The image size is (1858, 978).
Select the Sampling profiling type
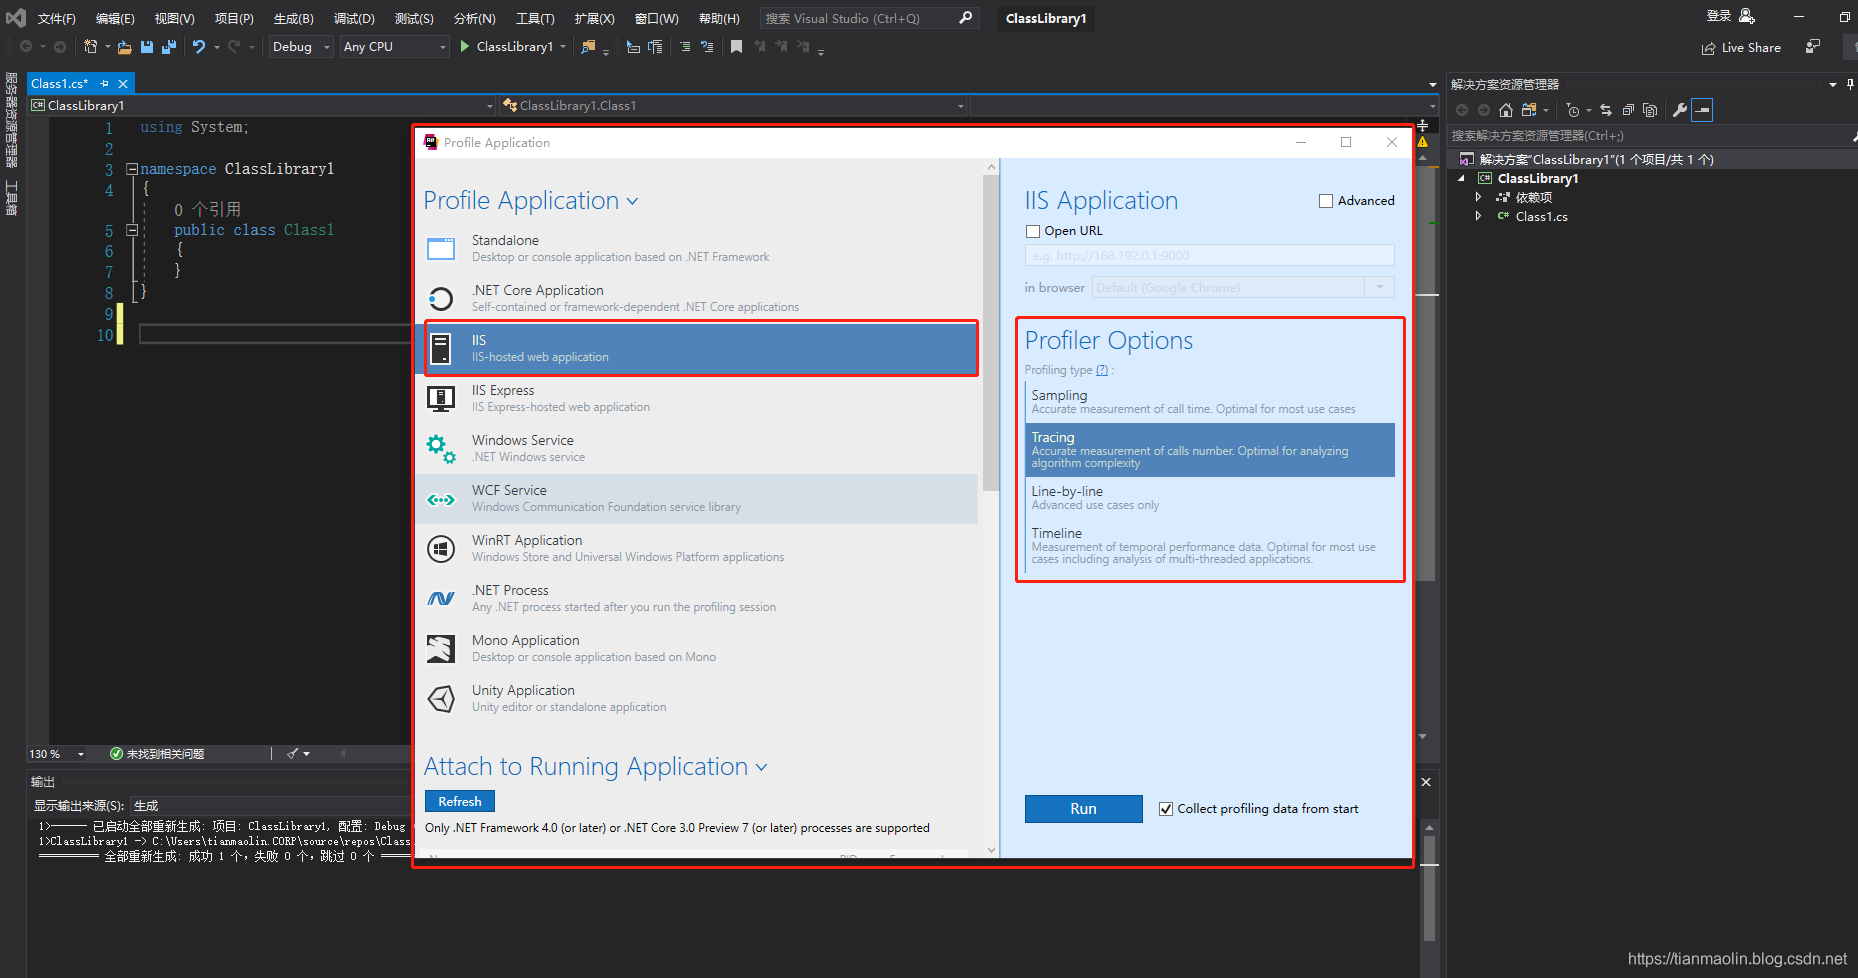1209,402
